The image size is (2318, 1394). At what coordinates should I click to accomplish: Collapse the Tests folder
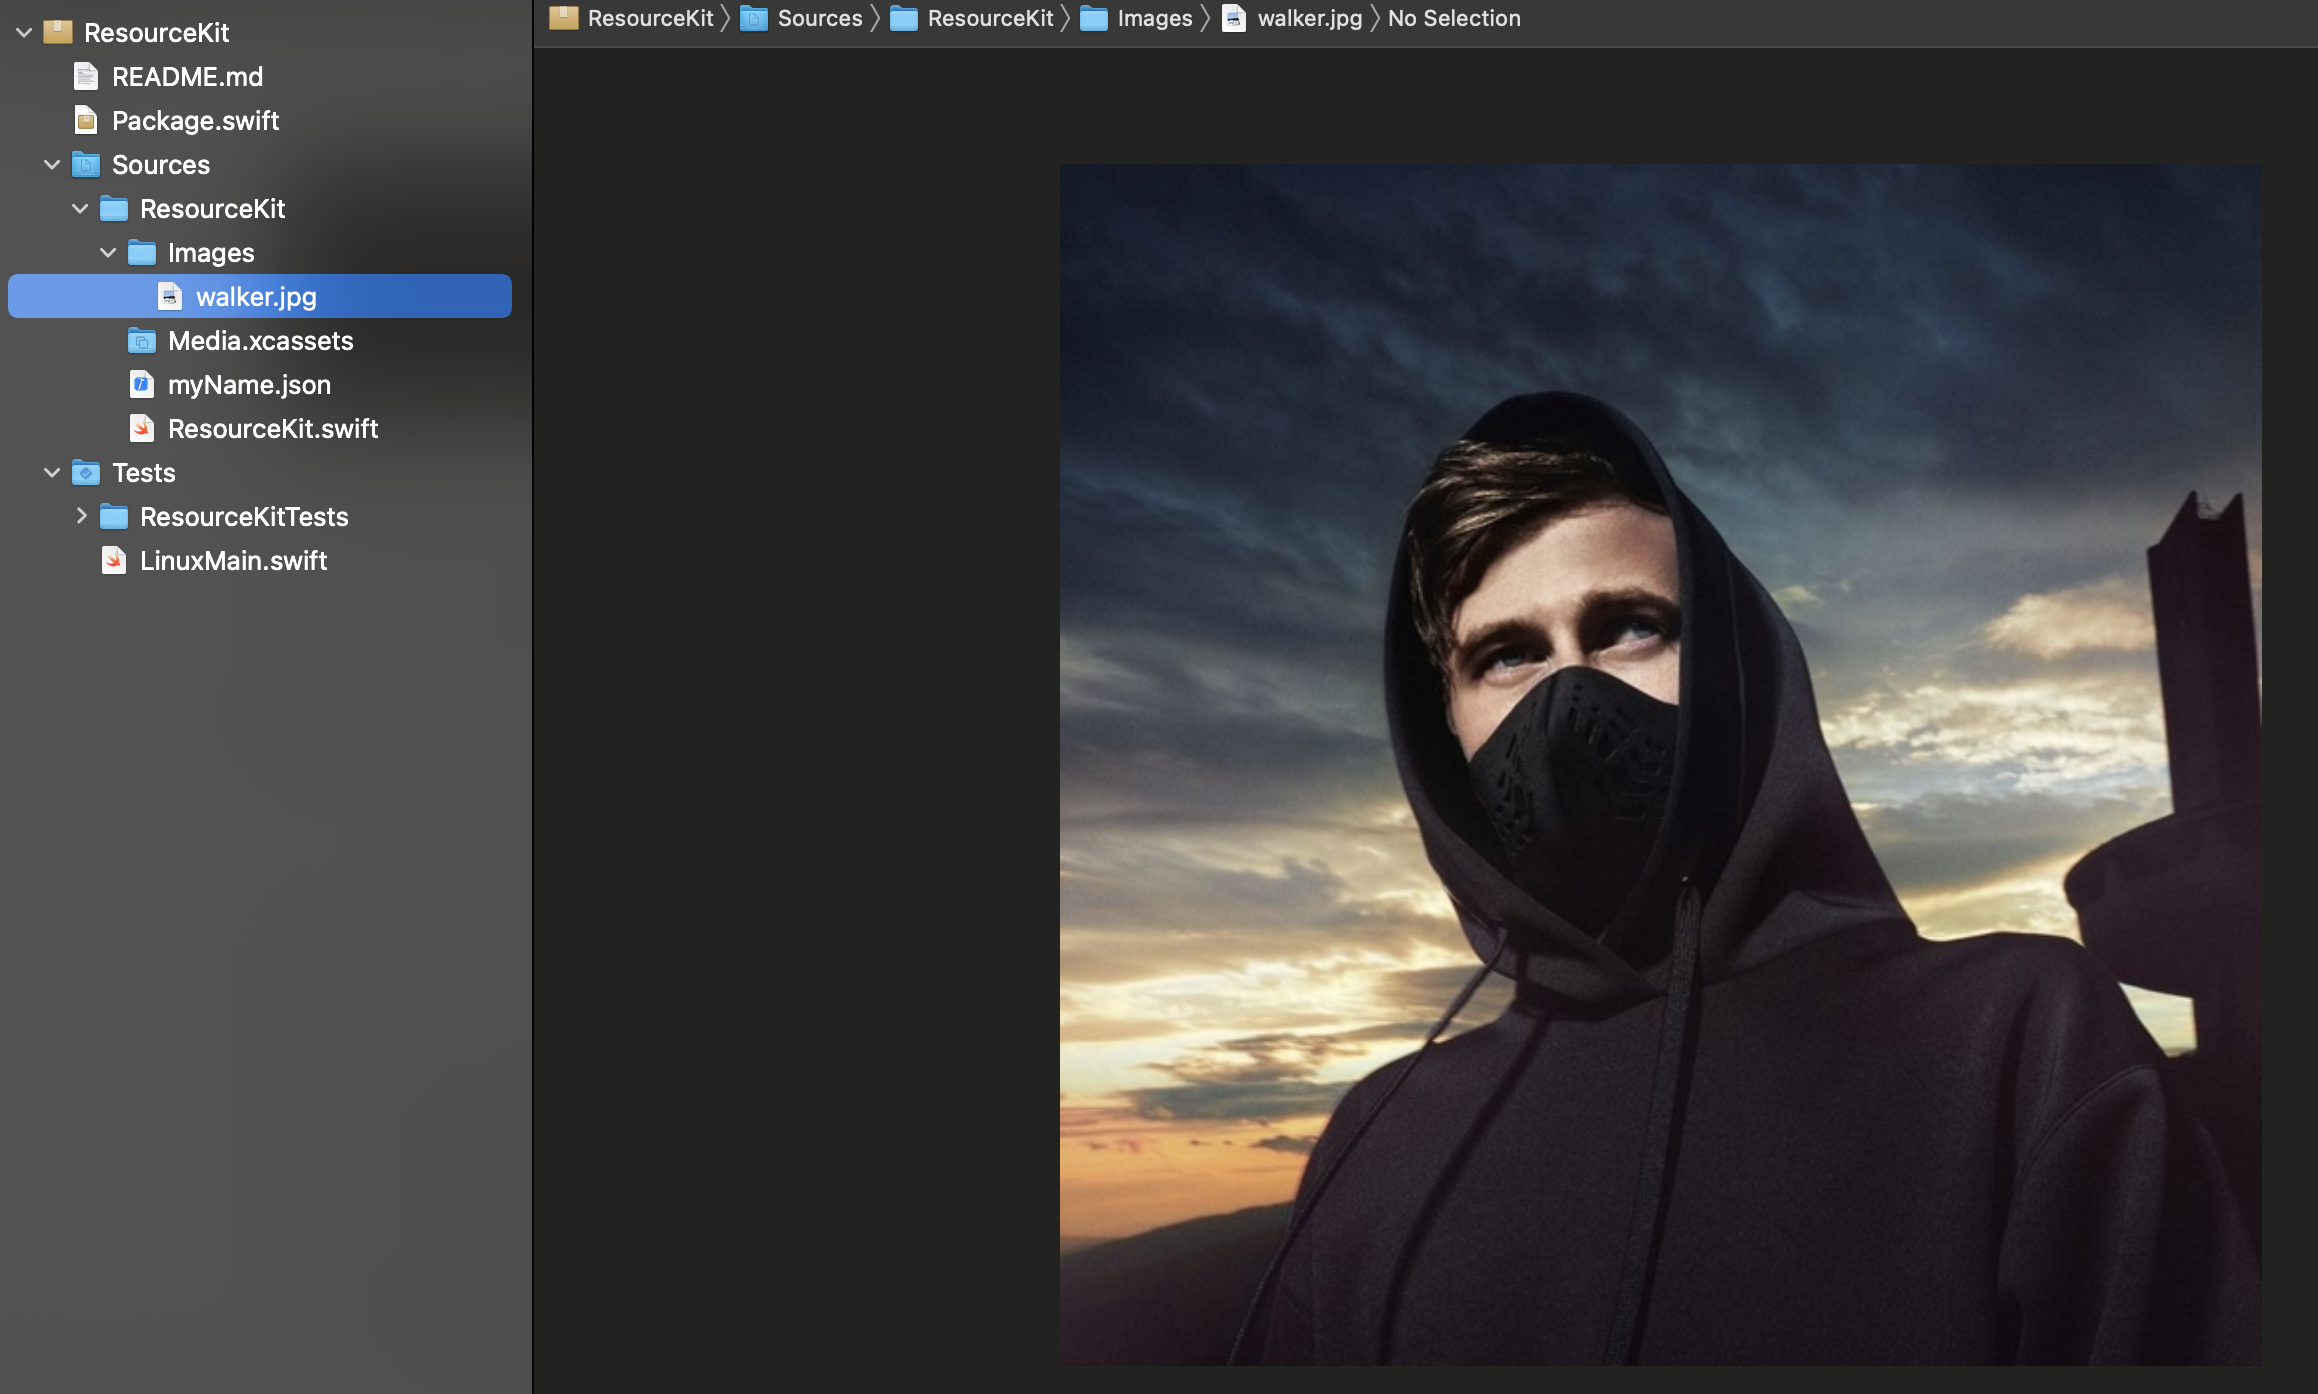point(52,473)
